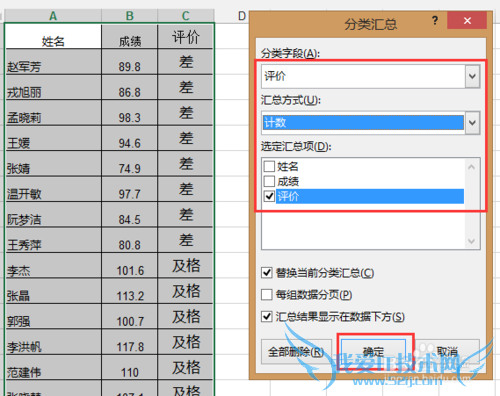Click the 全部删除 button
The width and height of the screenshot is (500, 396).
tap(296, 351)
